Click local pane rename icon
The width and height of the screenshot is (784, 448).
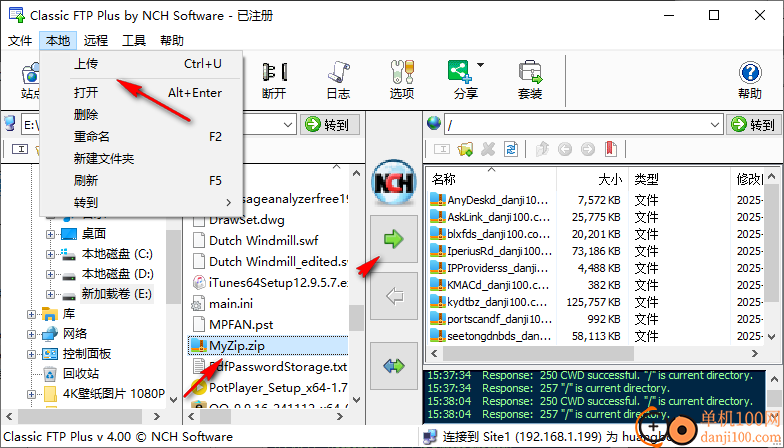pos(20,149)
